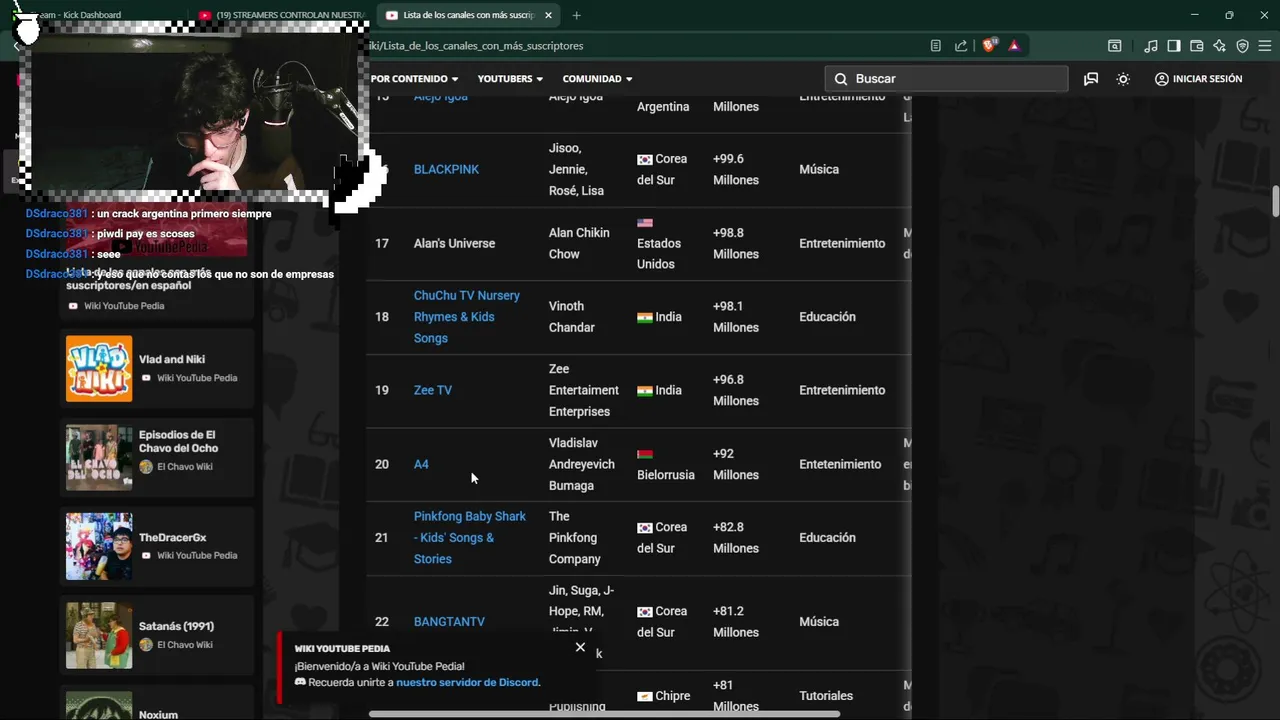
Task: Click the browser address bar URL
Action: point(476,46)
